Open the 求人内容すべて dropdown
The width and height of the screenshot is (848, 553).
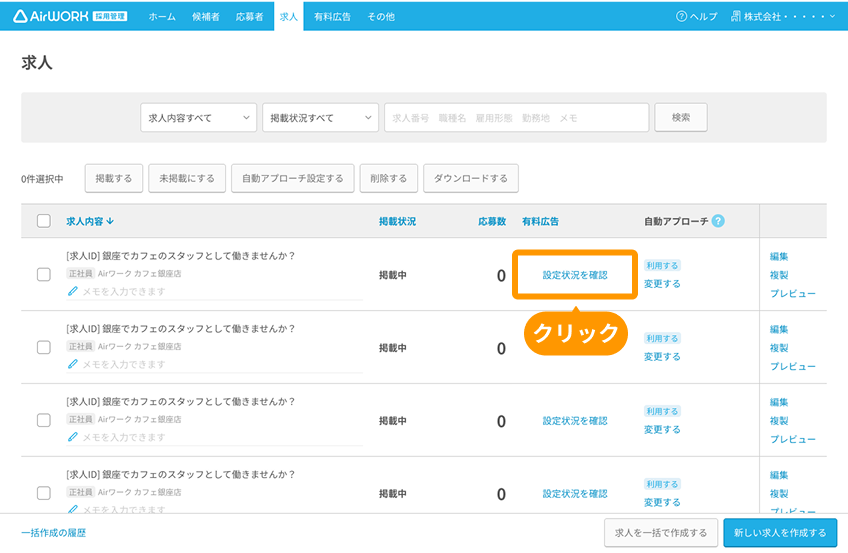198,117
